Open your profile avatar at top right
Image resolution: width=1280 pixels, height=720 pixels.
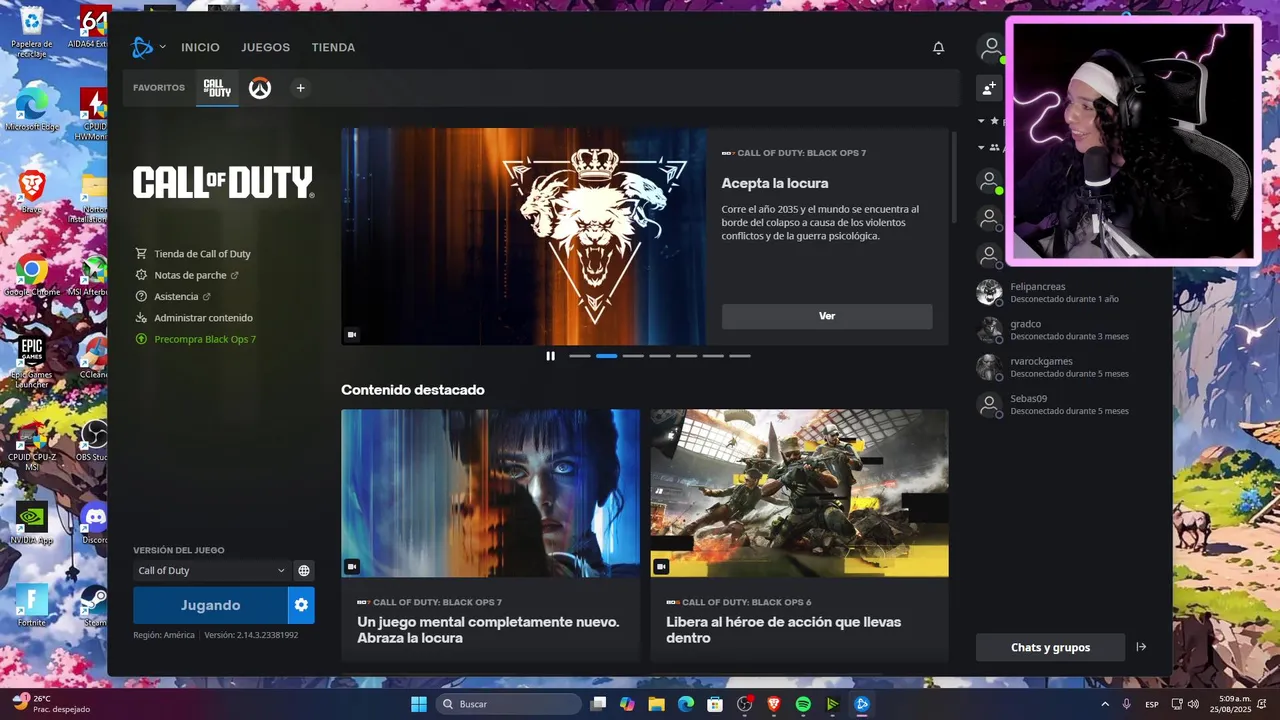click(x=990, y=47)
